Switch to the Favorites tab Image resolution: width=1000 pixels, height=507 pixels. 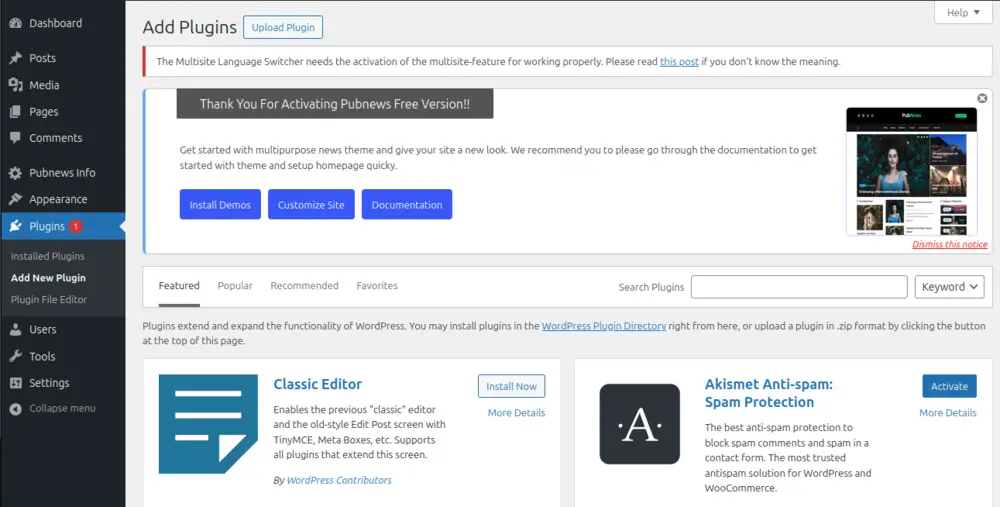[377, 286]
